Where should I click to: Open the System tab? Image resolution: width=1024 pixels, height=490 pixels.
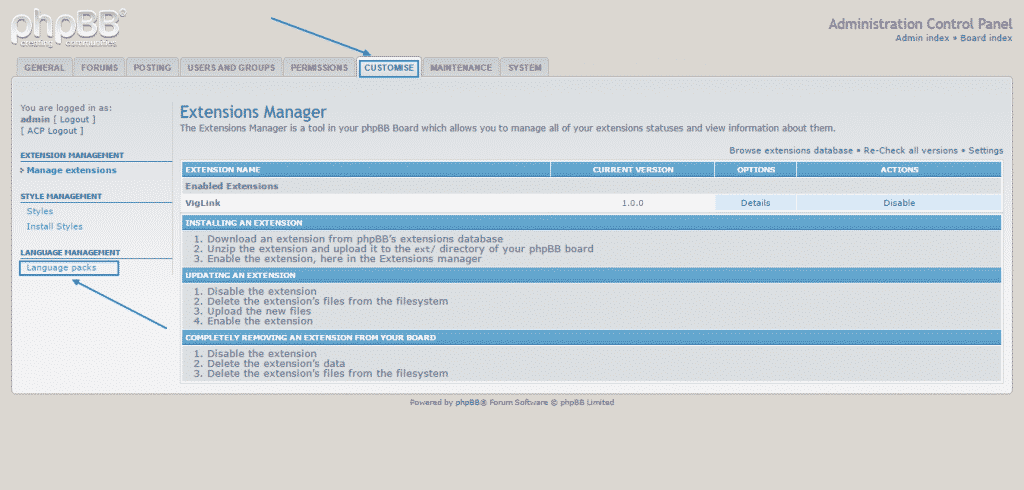pos(525,68)
